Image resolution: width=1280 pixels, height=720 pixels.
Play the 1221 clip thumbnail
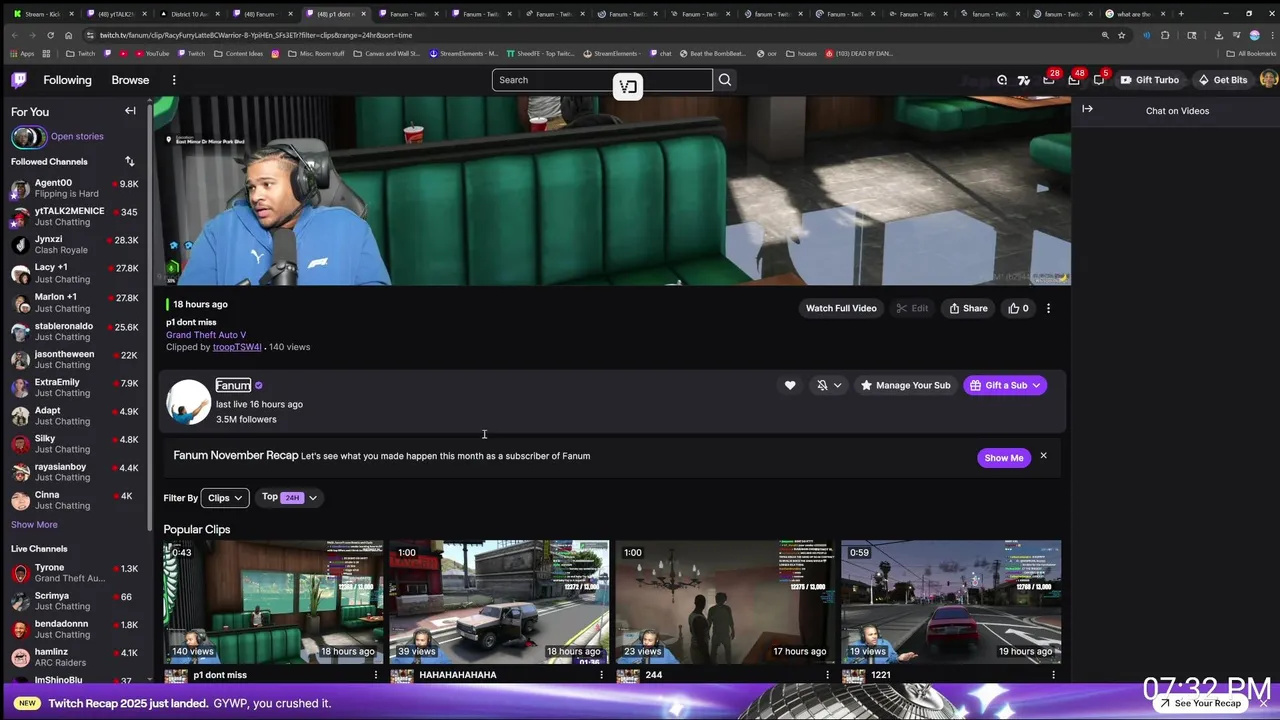coord(951,602)
